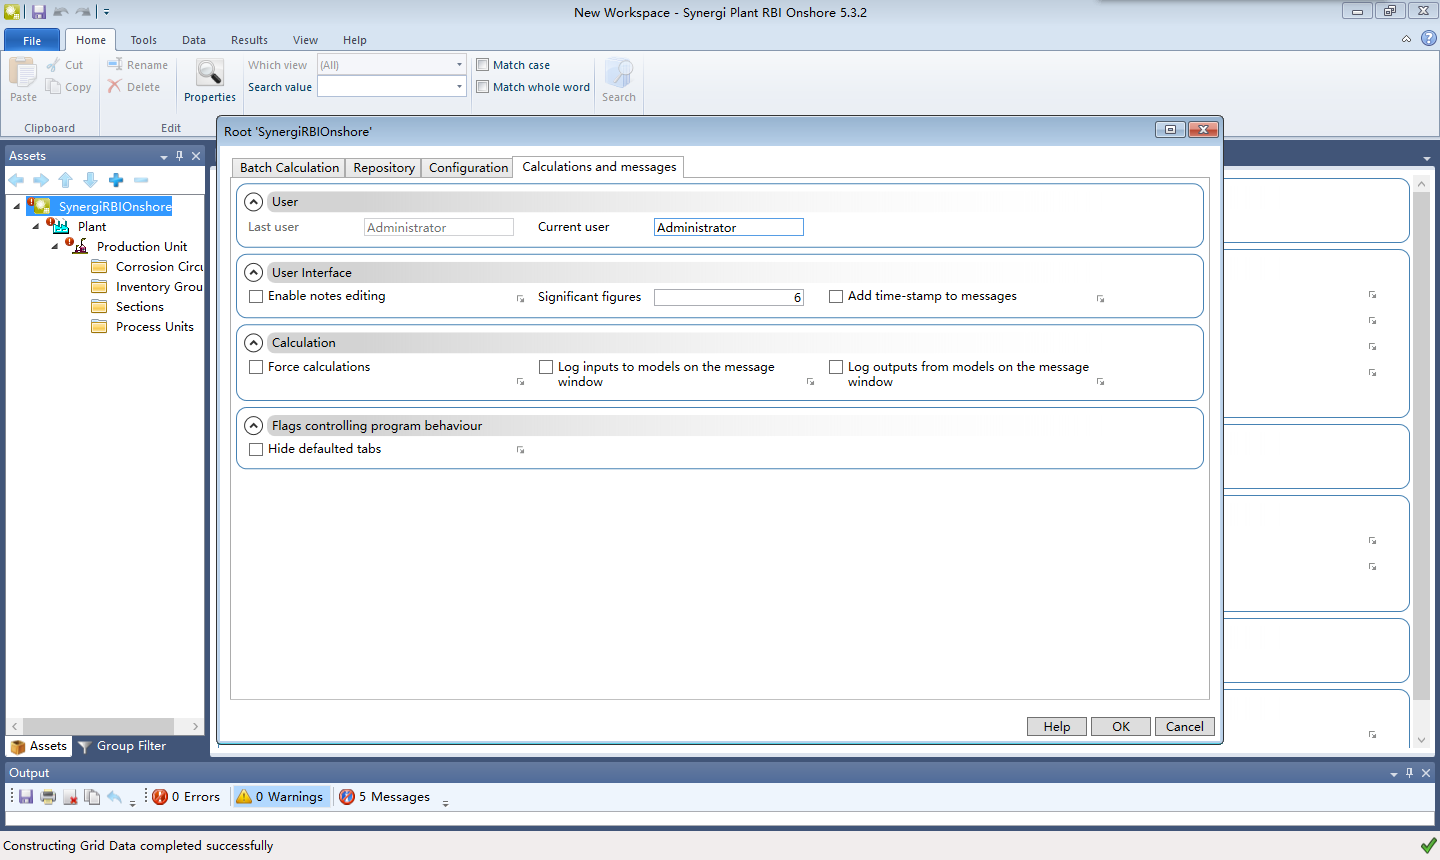Collapse Flags controlling program behaviour section
This screenshot has height=860, width=1440.
254,425
